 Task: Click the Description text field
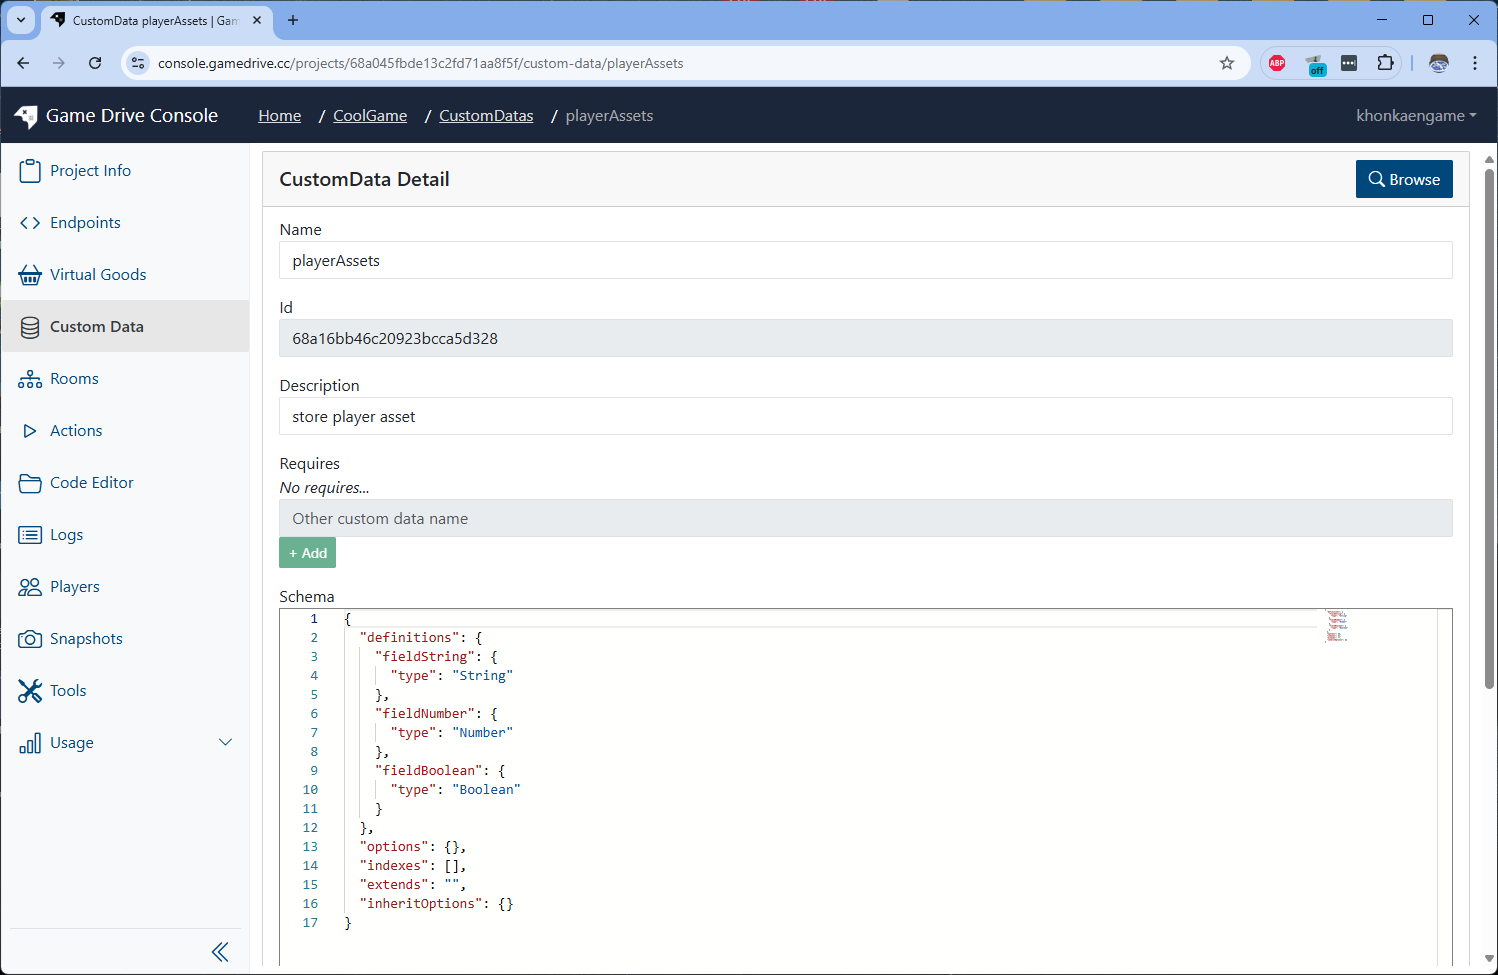click(865, 417)
